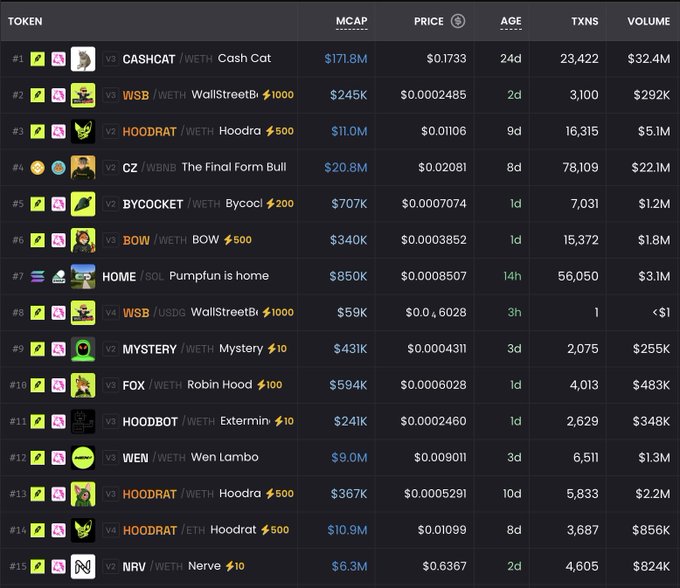Click the HOODRAT /ETH row token avatar
Screen dimensions: 680x588
[83, 530]
